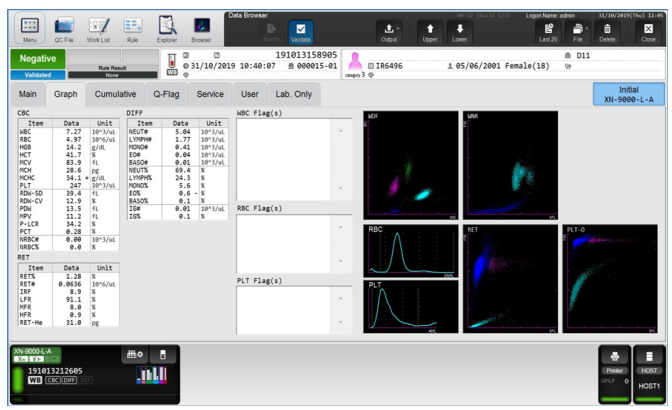Screen dimensions: 672x410
Task: Open the Explorer icon
Action: 167,30
